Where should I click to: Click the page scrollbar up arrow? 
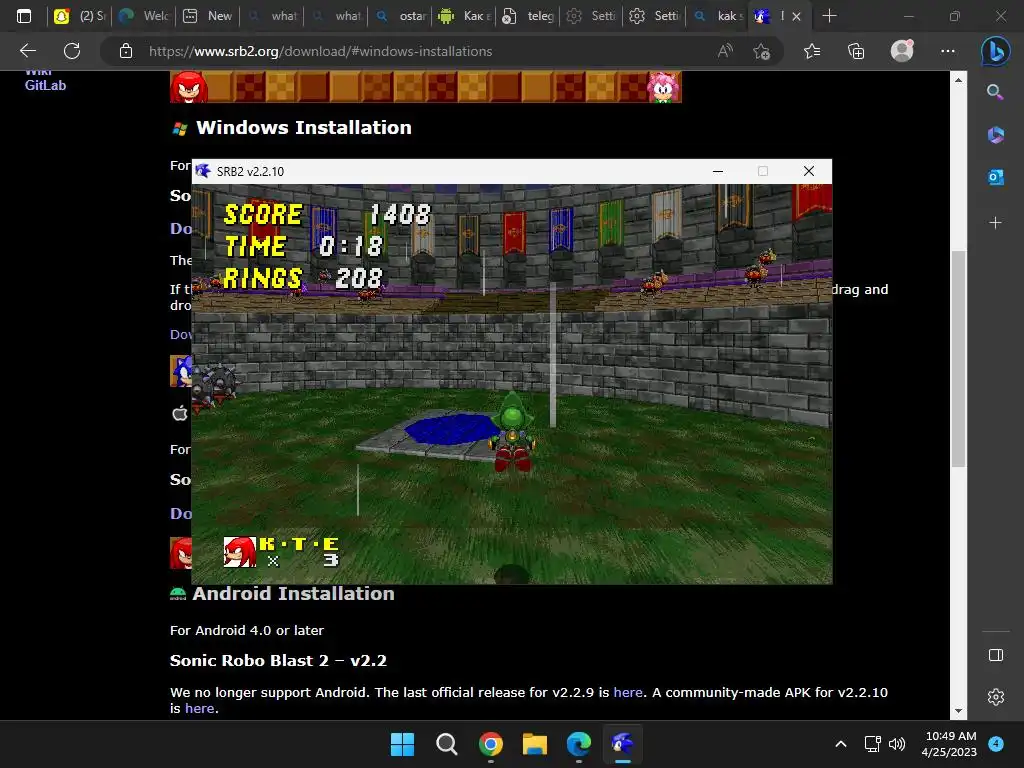pos(958,80)
